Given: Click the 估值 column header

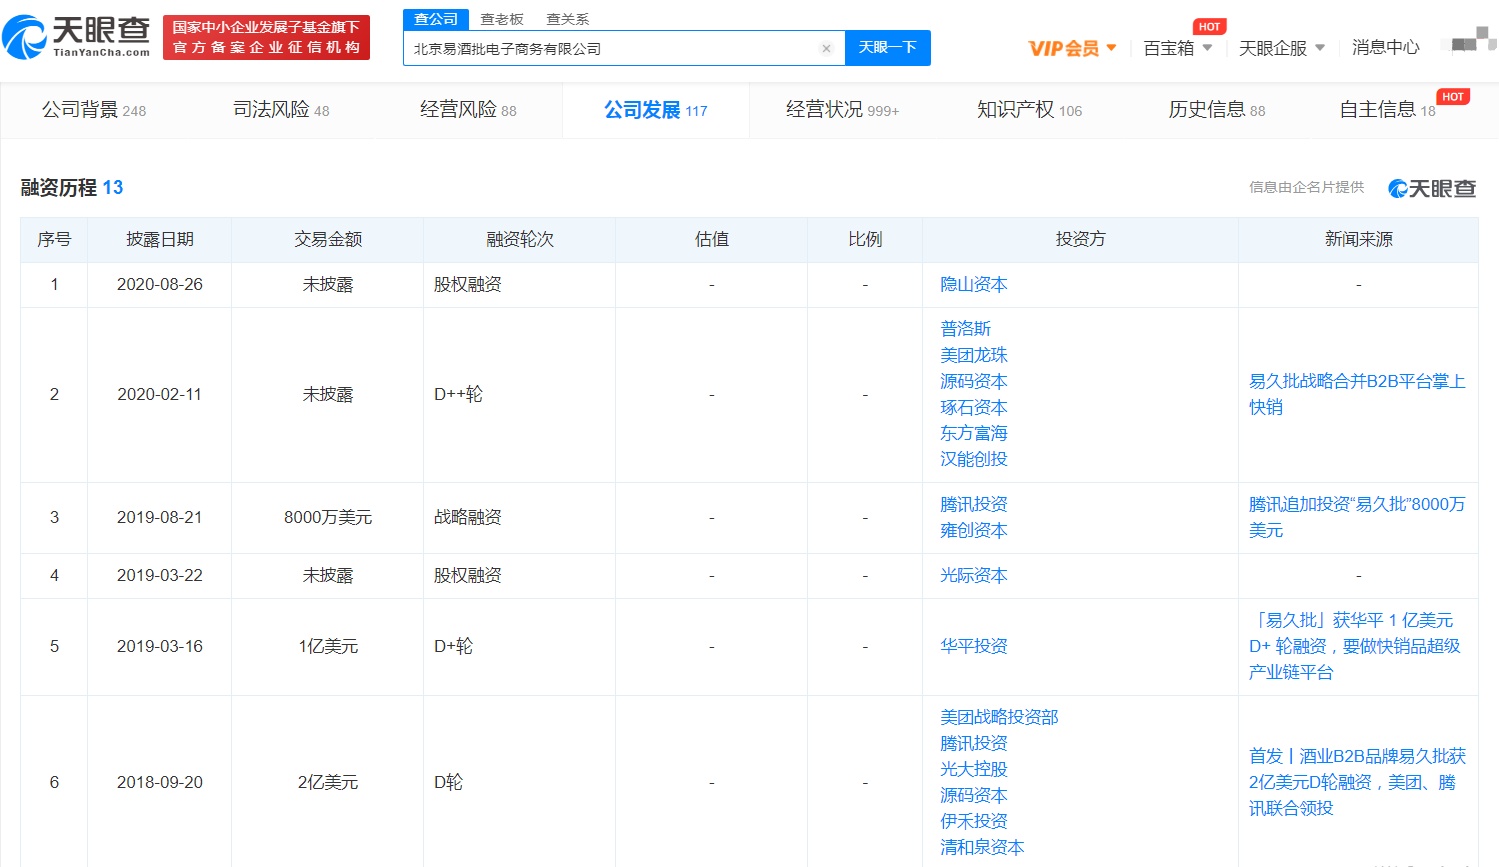Looking at the screenshot, I should 712,240.
